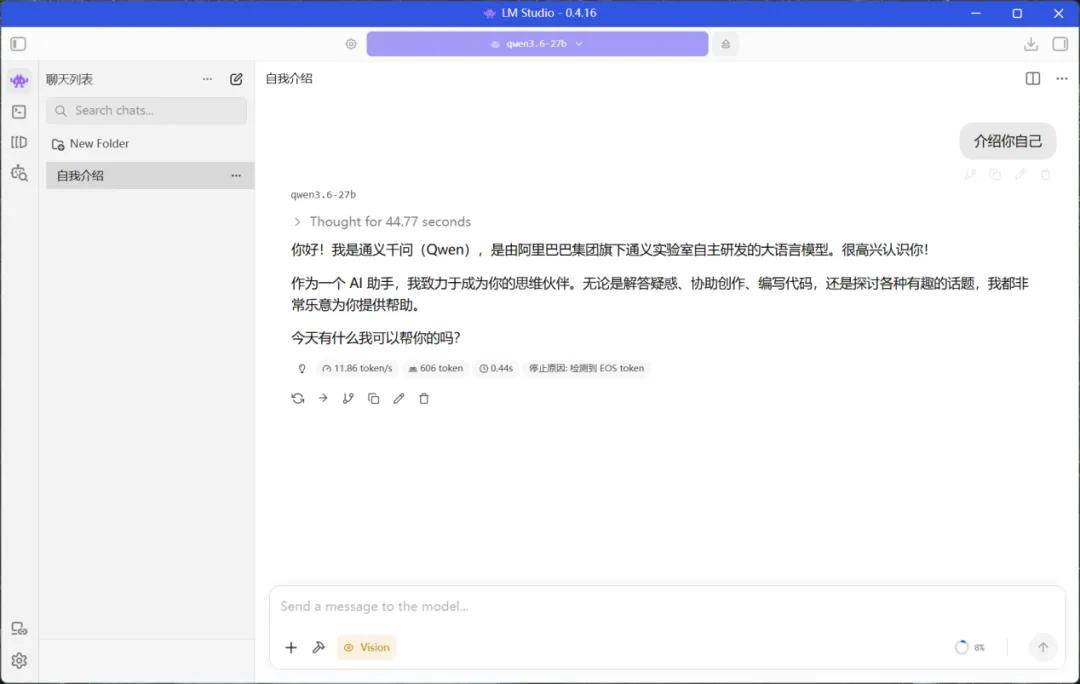Open chat header more options menu
The height and width of the screenshot is (684, 1080).
tap(1061, 79)
